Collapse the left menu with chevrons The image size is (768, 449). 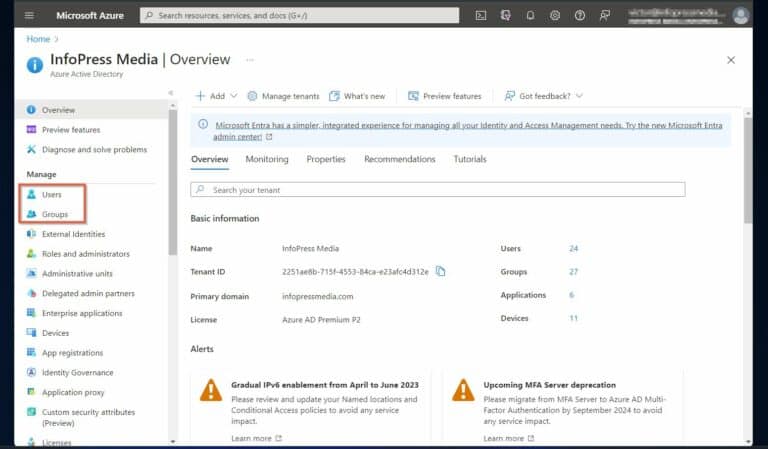170,93
